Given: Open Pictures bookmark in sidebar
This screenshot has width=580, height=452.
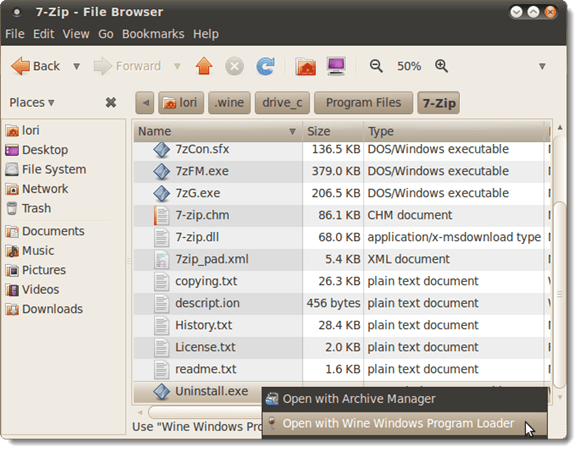Looking at the screenshot, I should pyautogui.click(x=36, y=270).
